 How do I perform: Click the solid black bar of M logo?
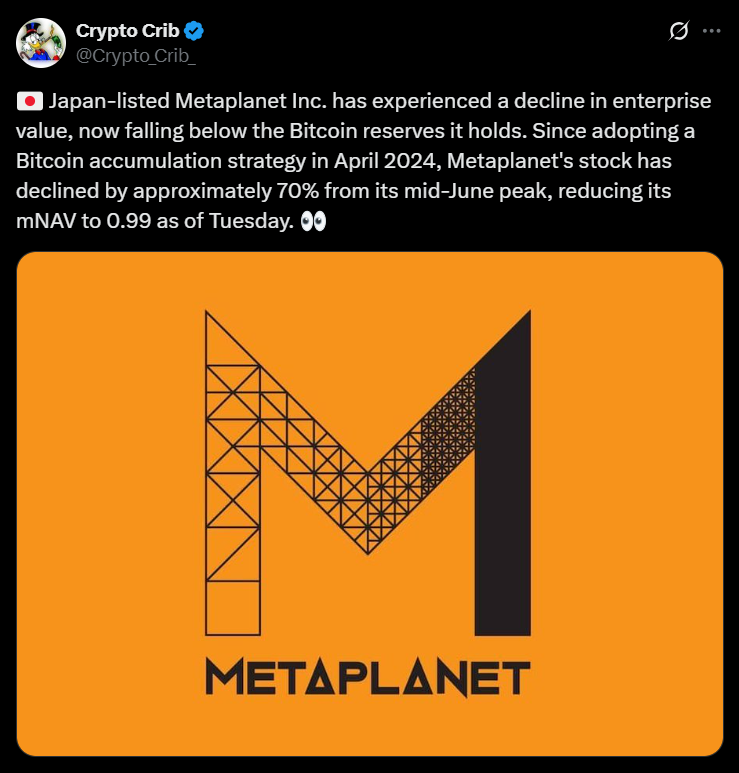pyautogui.click(x=502, y=480)
